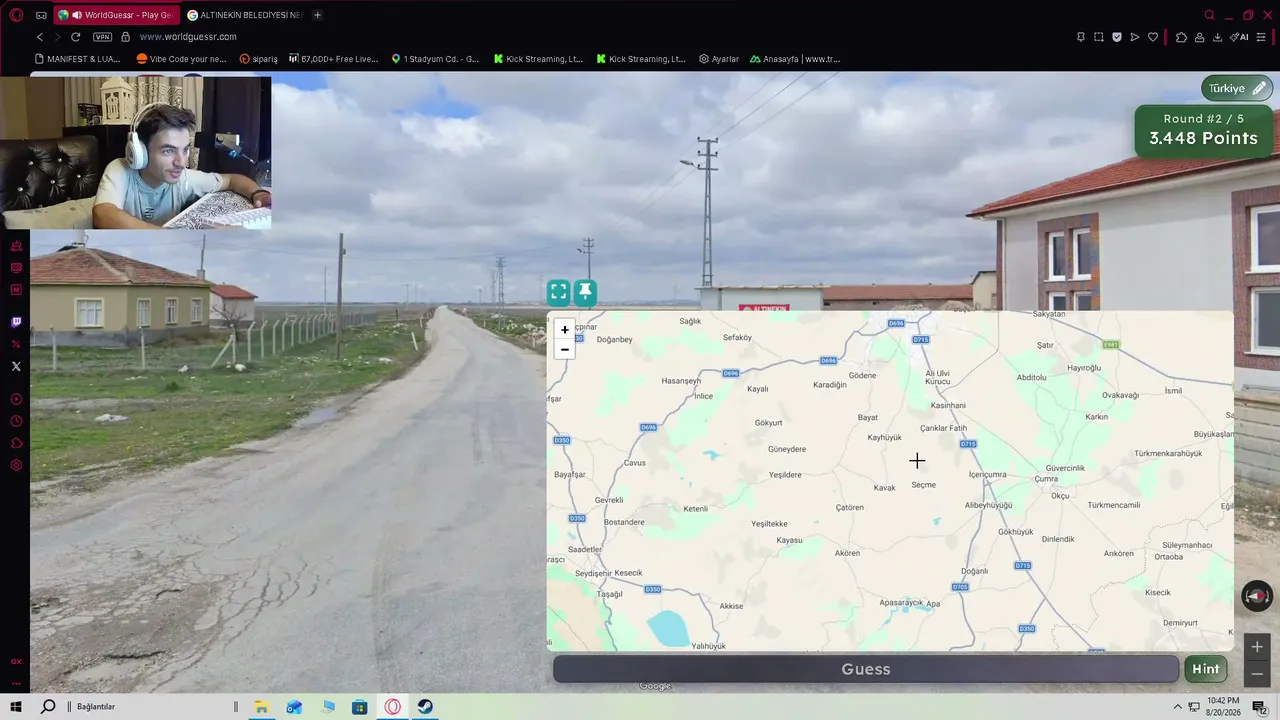The image size is (1280, 720).
Task: Open the Windows notification center
Action: (x=1260, y=707)
